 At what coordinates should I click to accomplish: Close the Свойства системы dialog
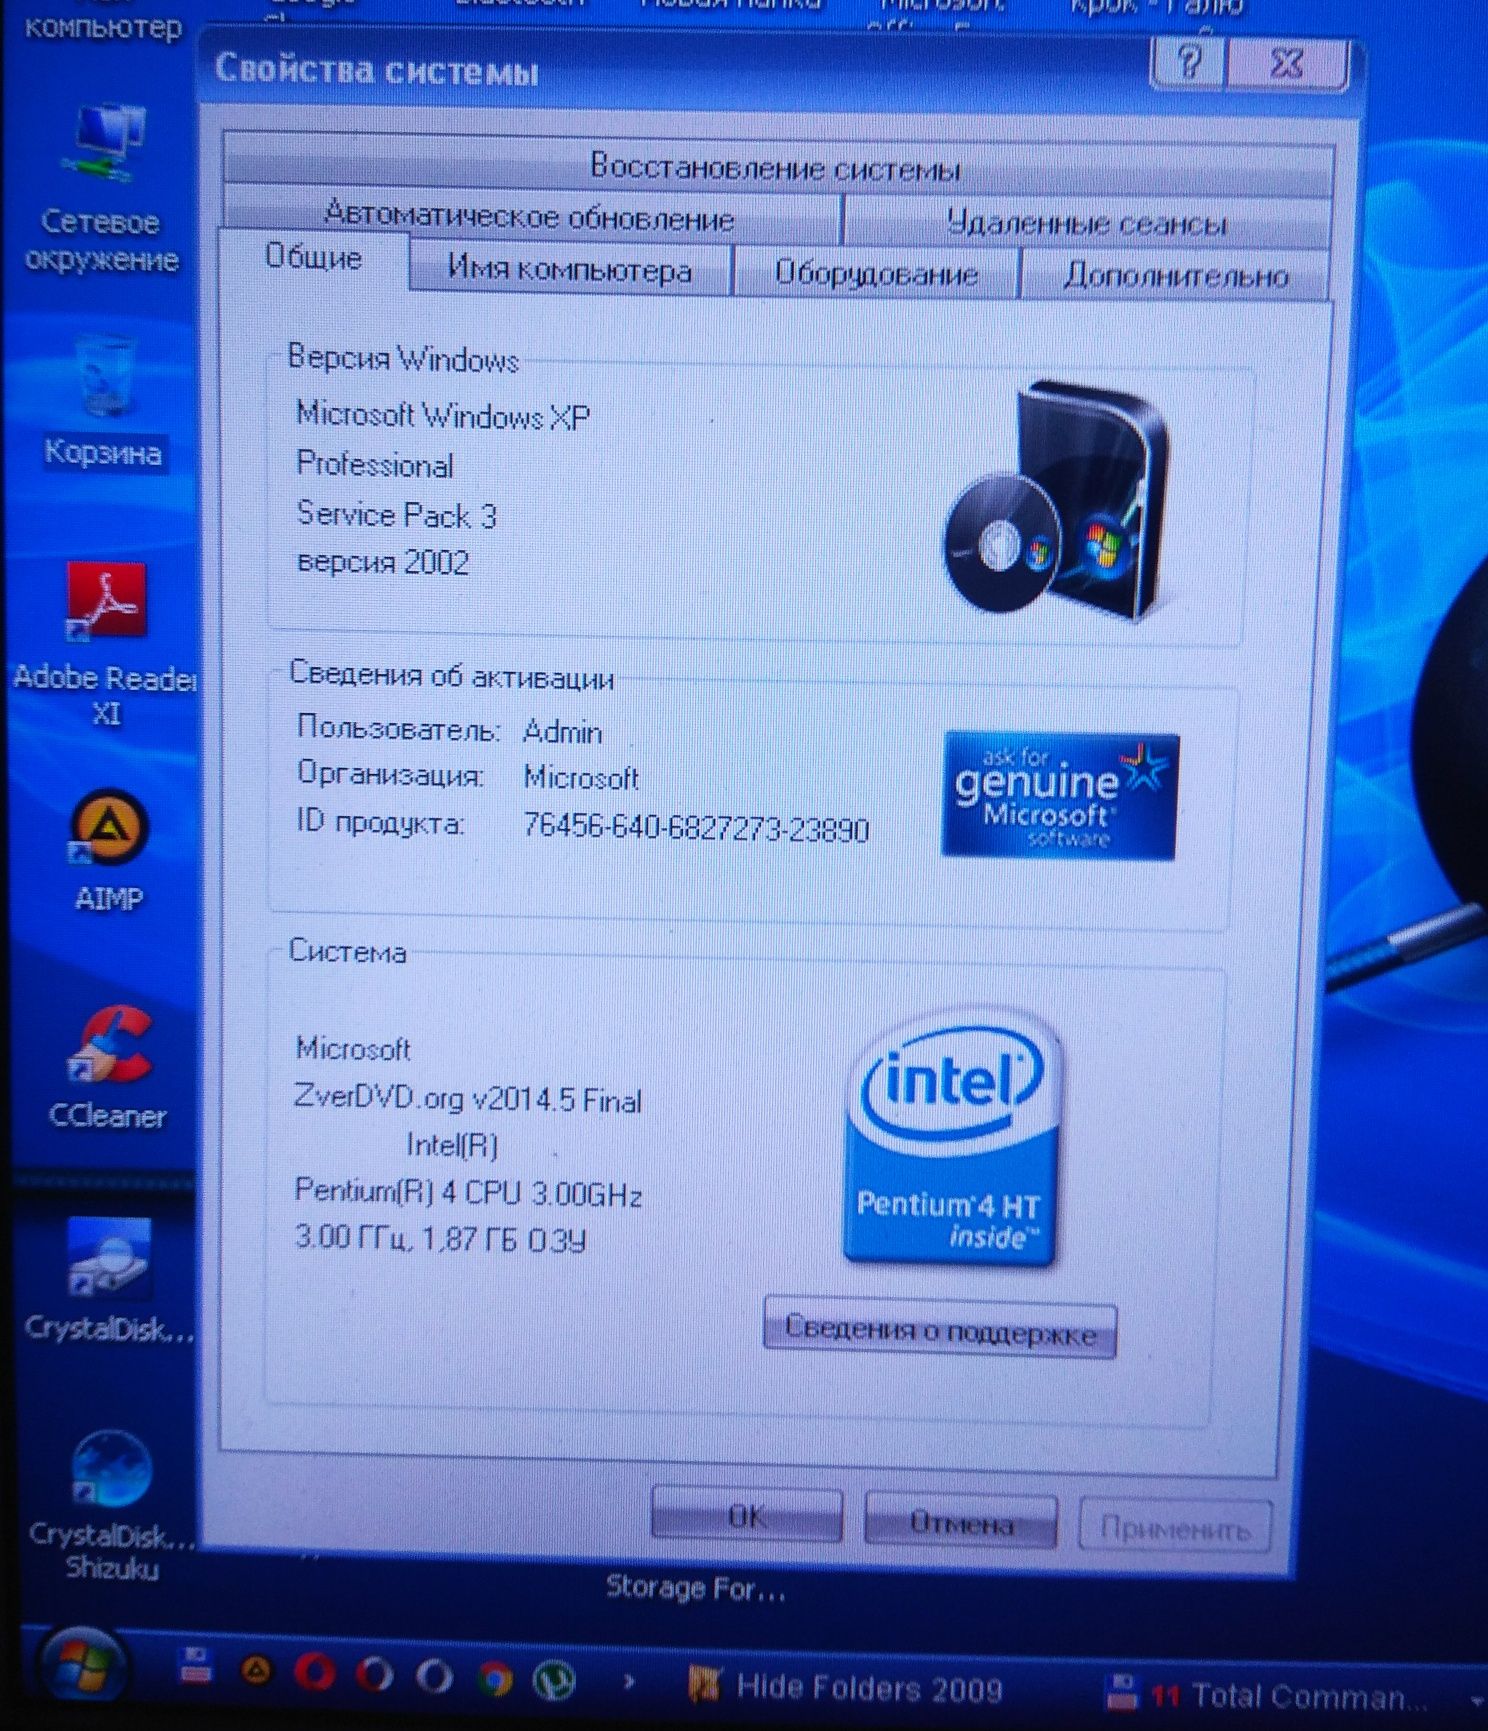[1288, 64]
